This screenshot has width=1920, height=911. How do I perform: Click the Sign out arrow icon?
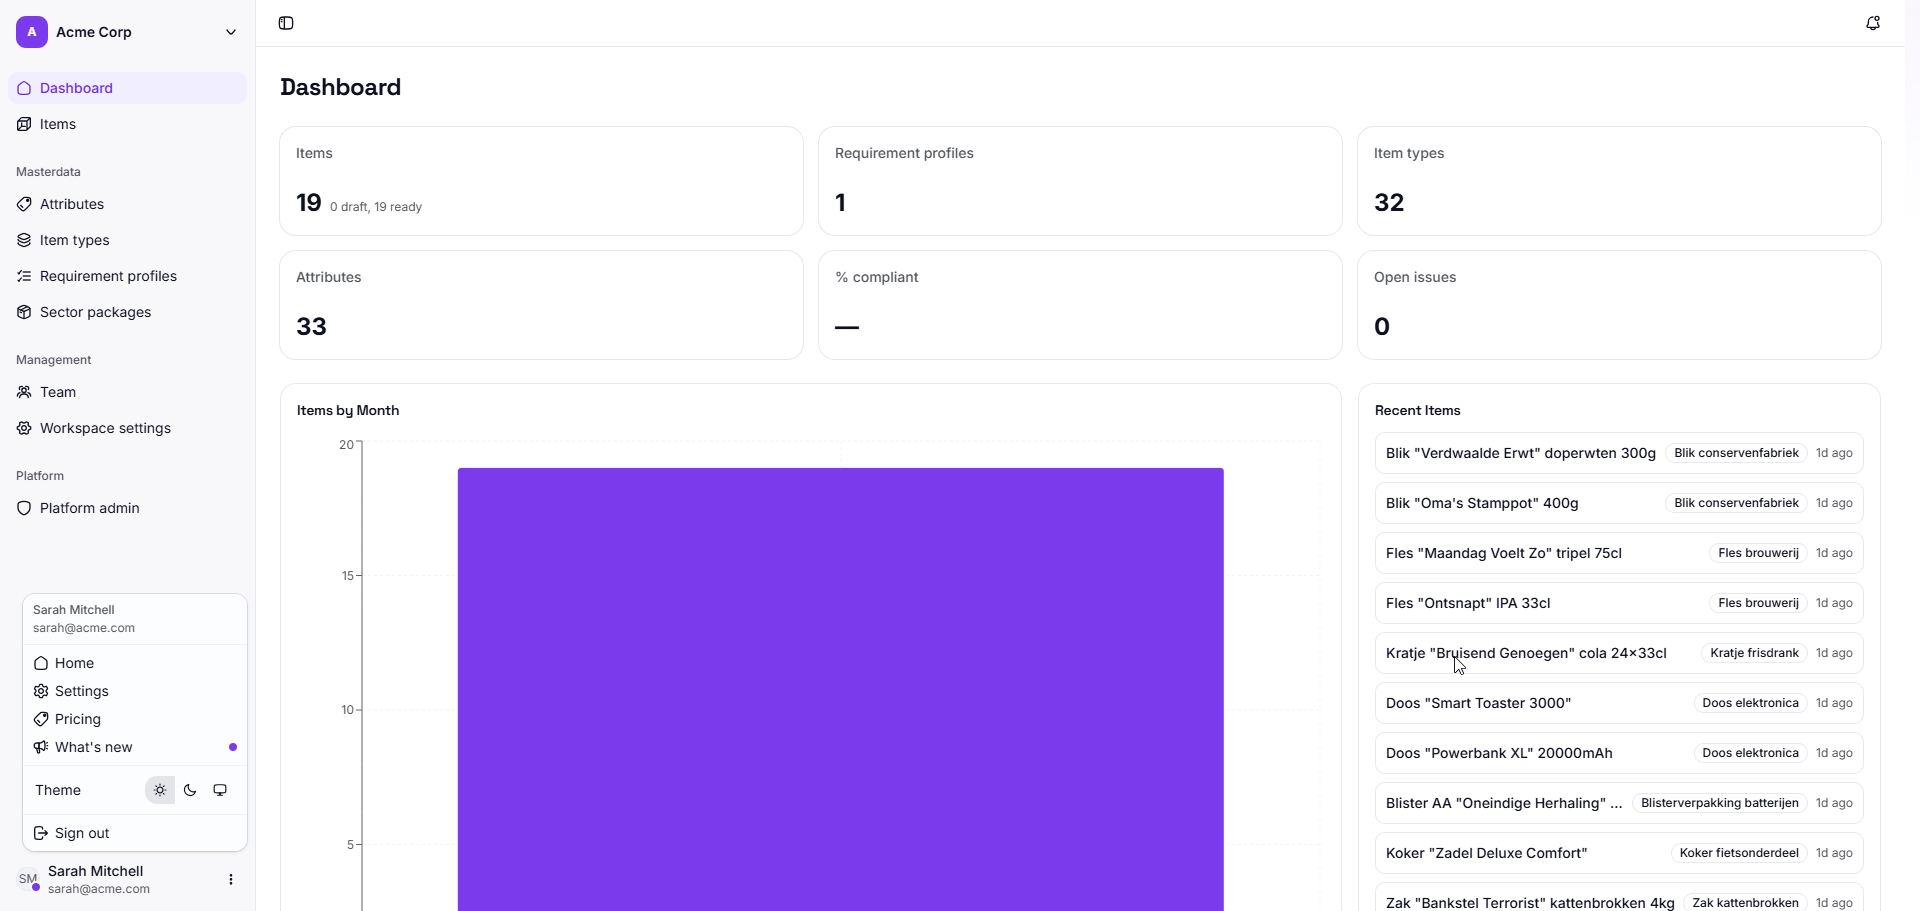[x=41, y=833]
